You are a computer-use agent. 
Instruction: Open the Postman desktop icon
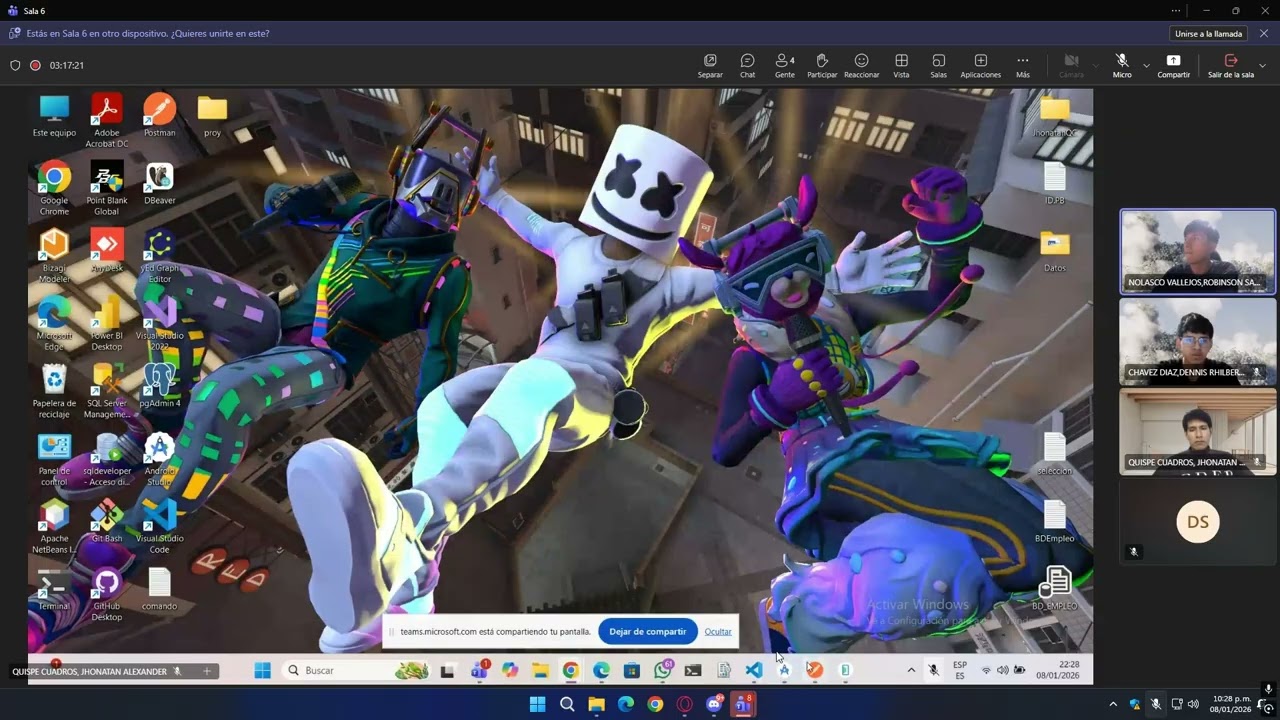pyautogui.click(x=159, y=115)
